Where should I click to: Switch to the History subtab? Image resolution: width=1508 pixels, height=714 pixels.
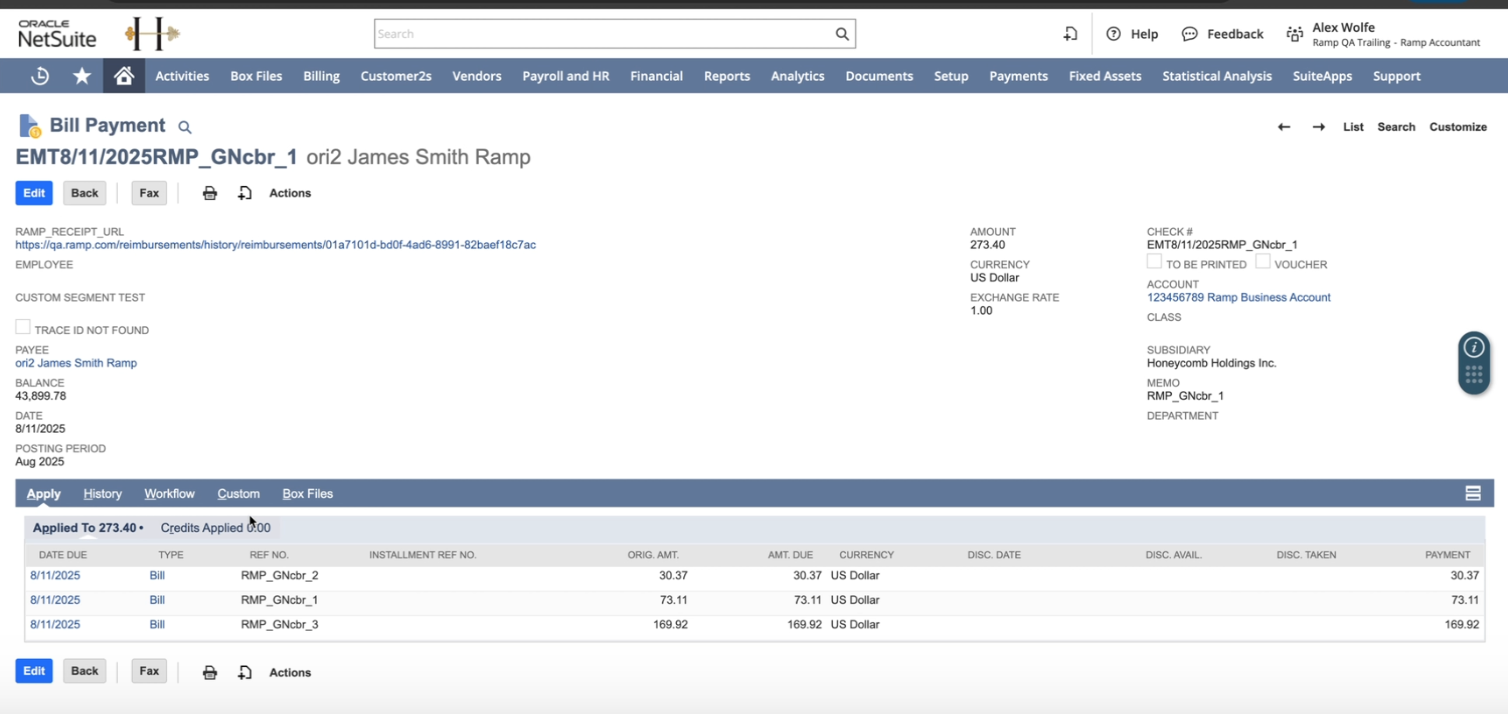(x=103, y=493)
